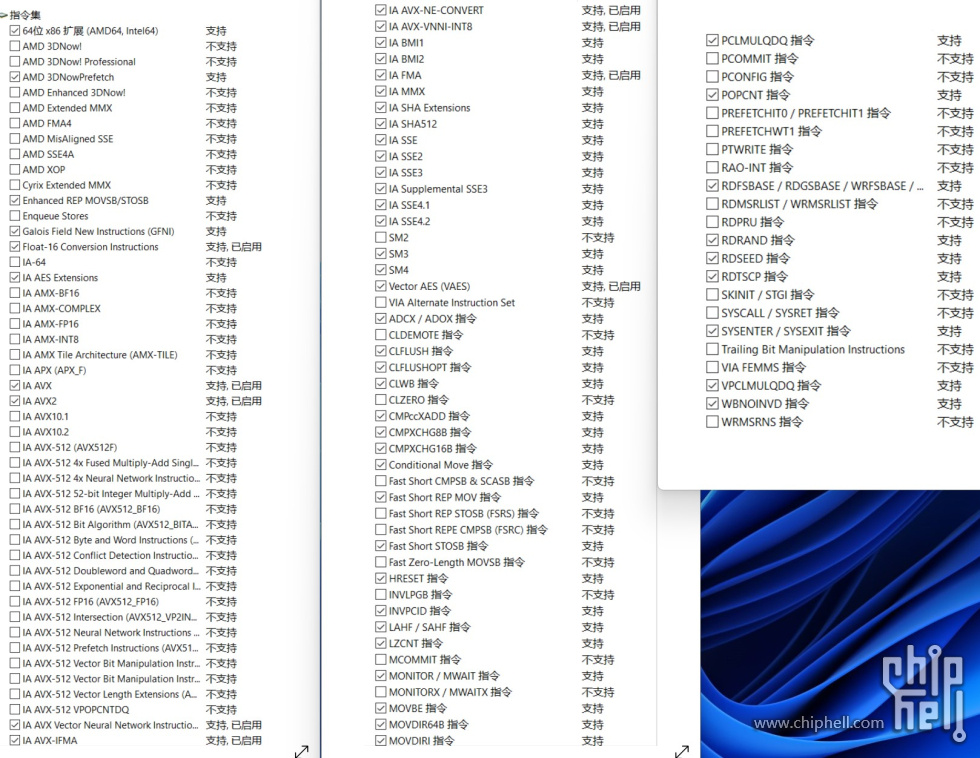Uncheck the RDRAND 指令 box
The width and height of the screenshot is (980, 758).
712,240
